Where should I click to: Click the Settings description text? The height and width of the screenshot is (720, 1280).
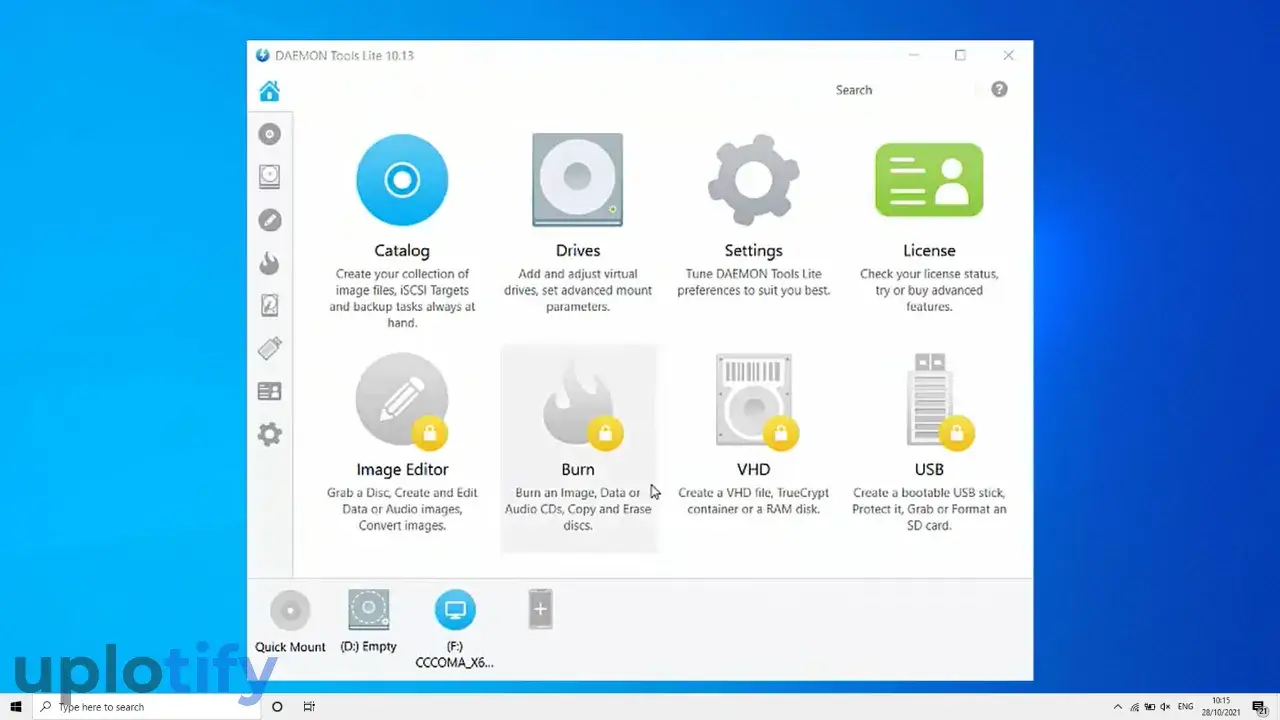(753, 282)
